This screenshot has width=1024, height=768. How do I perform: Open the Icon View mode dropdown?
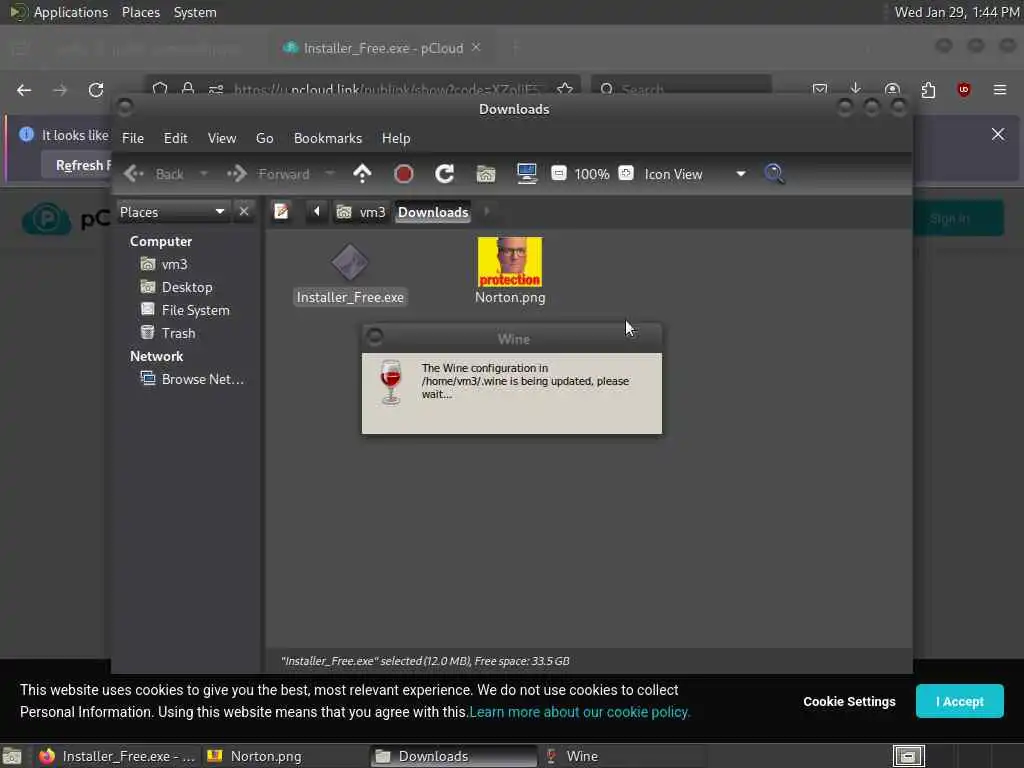point(695,174)
